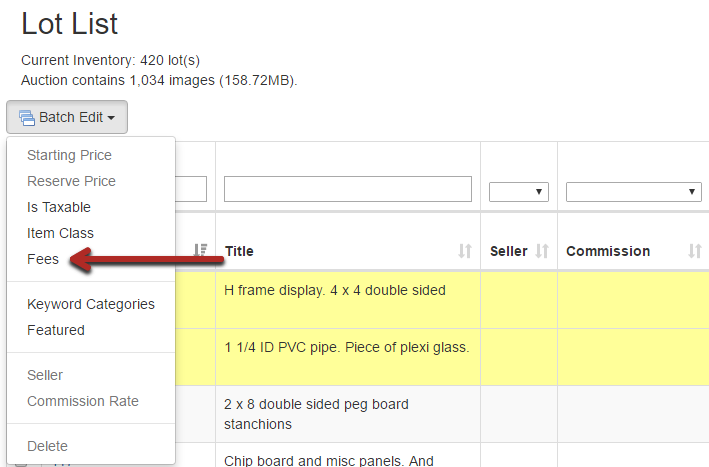Image resolution: width=709 pixels, height=467 pixels.
Task: Choose Is Taxable in the menu
Action: tap(59, 207)
